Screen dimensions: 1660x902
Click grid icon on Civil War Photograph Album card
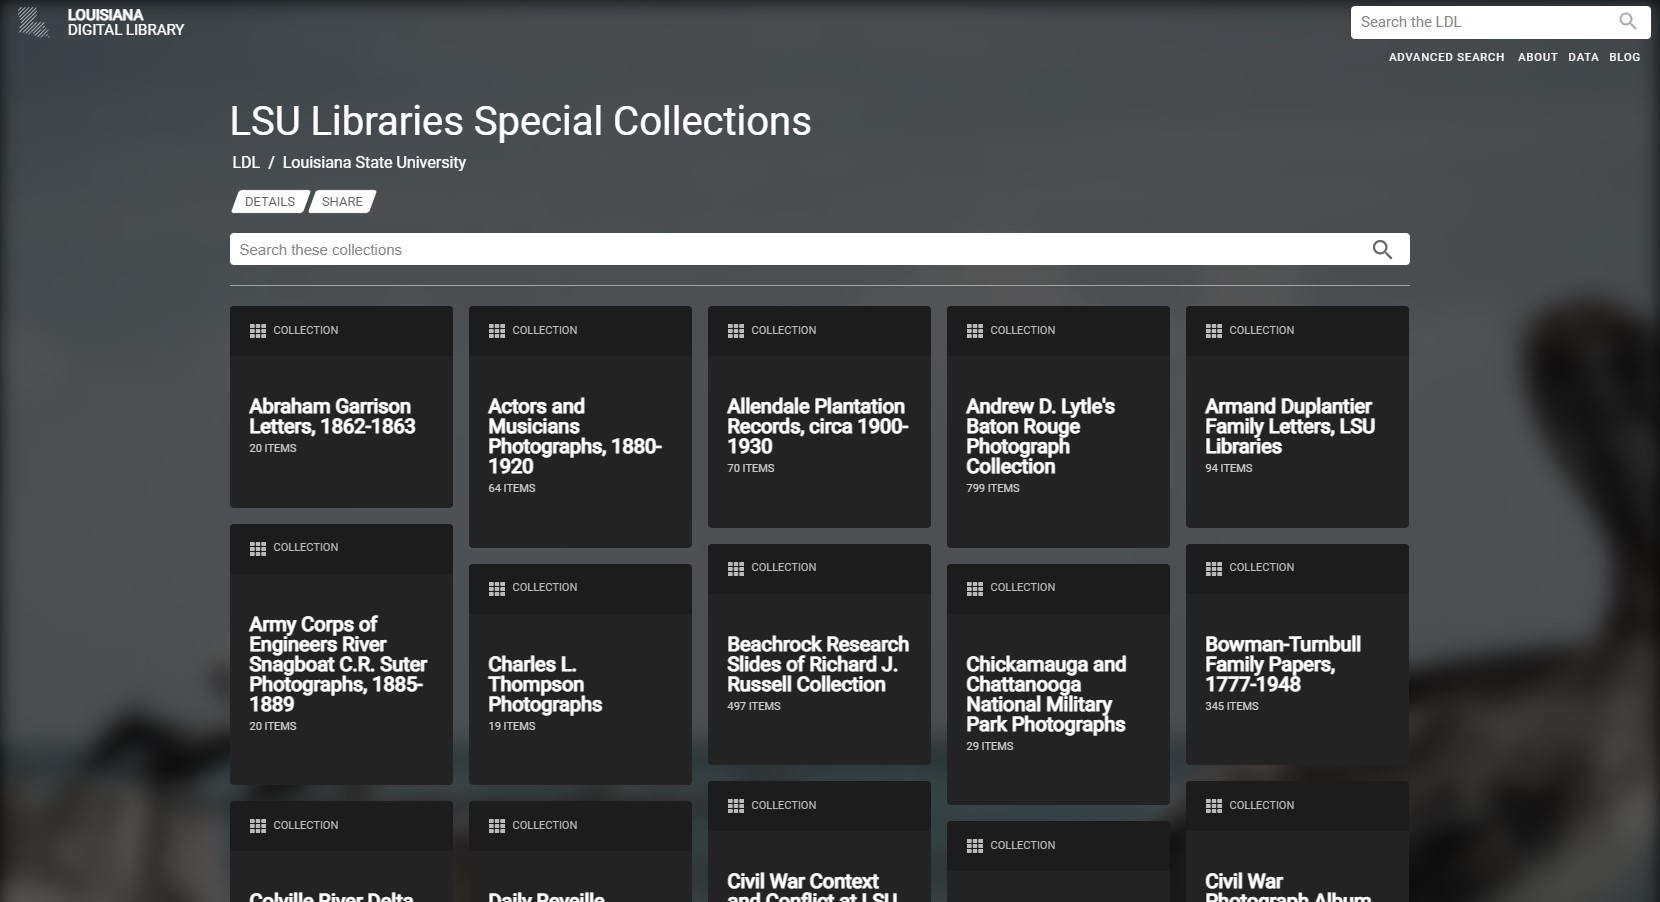pos(1214,806)
